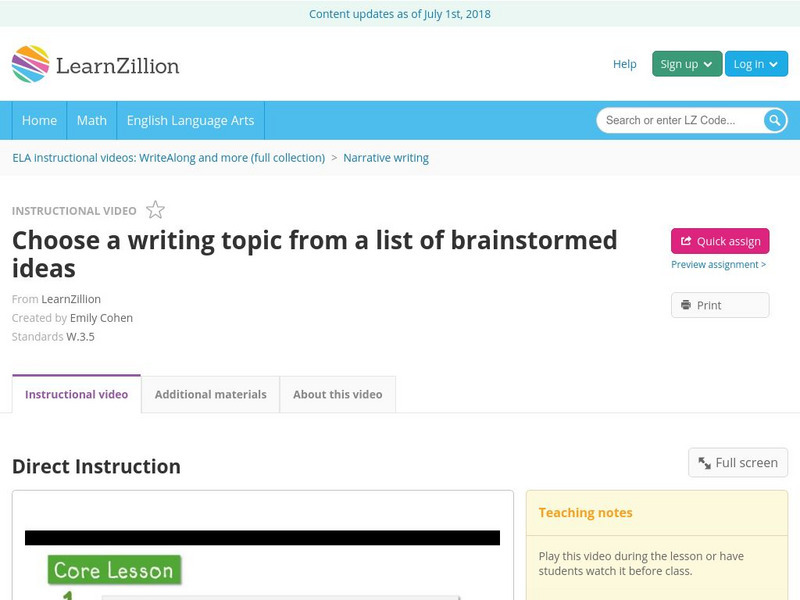
Task: Select the Instructional video tab
Action: click(78, 394)
